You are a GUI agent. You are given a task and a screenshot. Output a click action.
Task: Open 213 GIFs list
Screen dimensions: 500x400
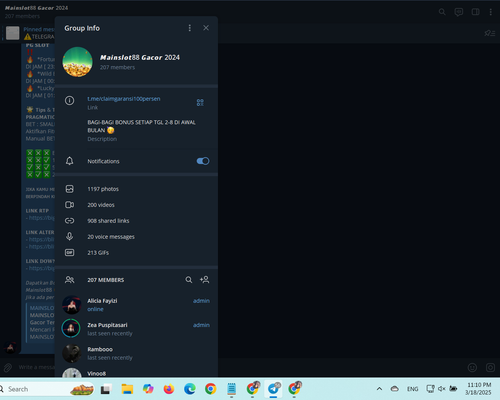pyautogui.click(x=136, y=253)
